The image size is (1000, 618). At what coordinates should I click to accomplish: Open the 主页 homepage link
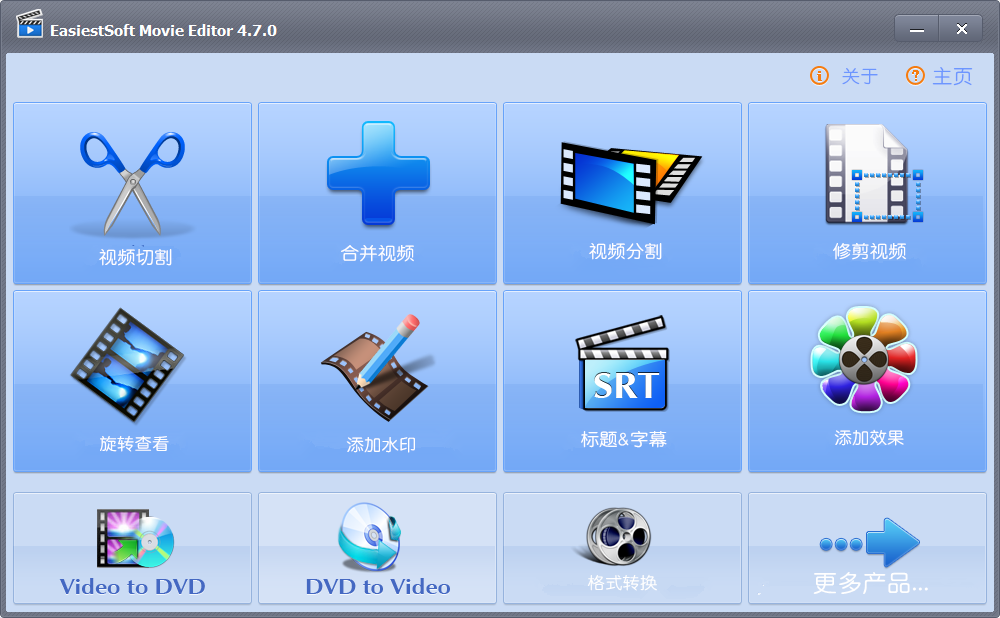coord(952,77)
